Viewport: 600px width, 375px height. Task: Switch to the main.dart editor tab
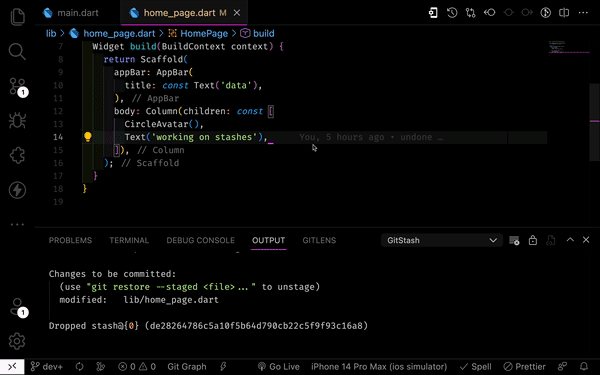point(71,13)
